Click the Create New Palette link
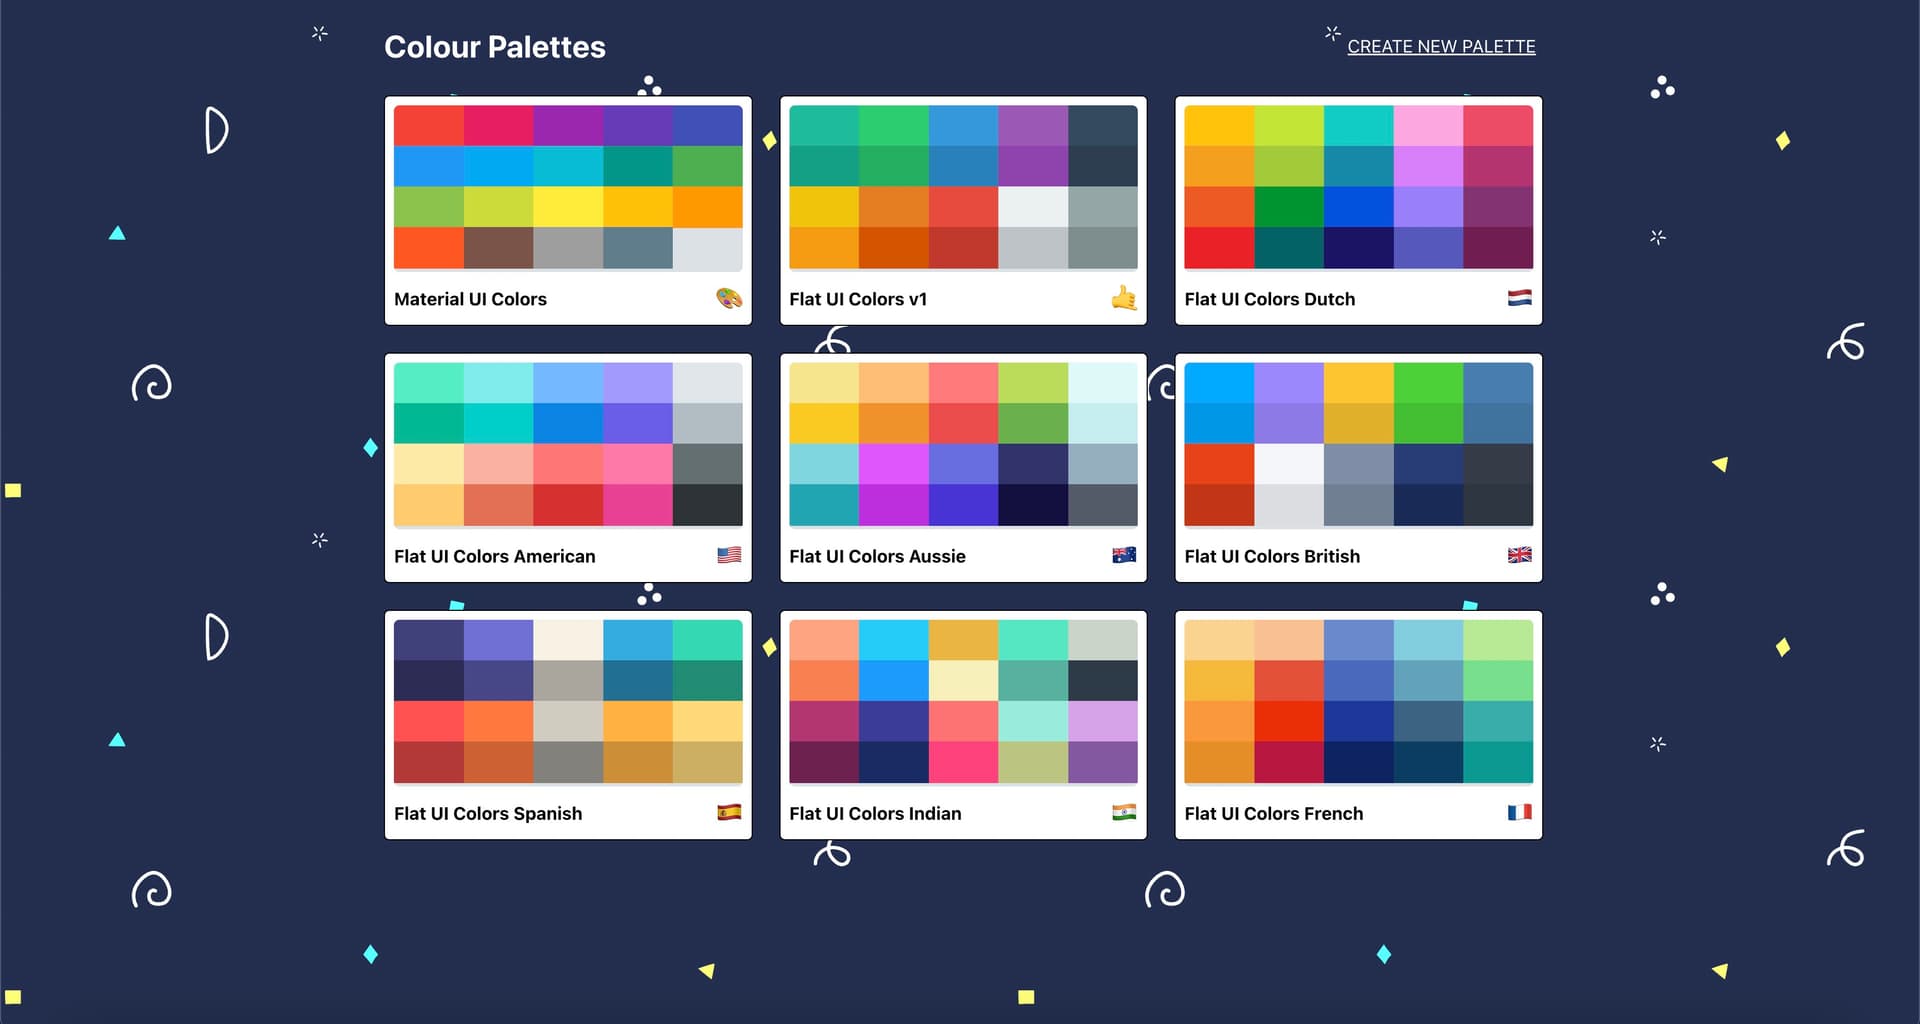The width and height of the screenshot is (1920, 1024). point(1441,46)
